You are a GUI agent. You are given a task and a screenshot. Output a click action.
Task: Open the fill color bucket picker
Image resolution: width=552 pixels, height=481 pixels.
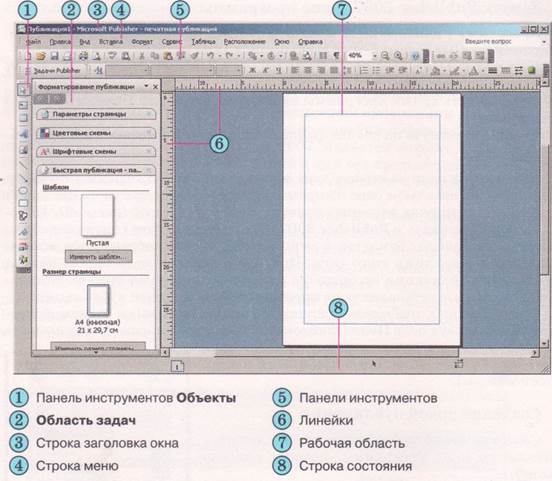pos(436,70)
